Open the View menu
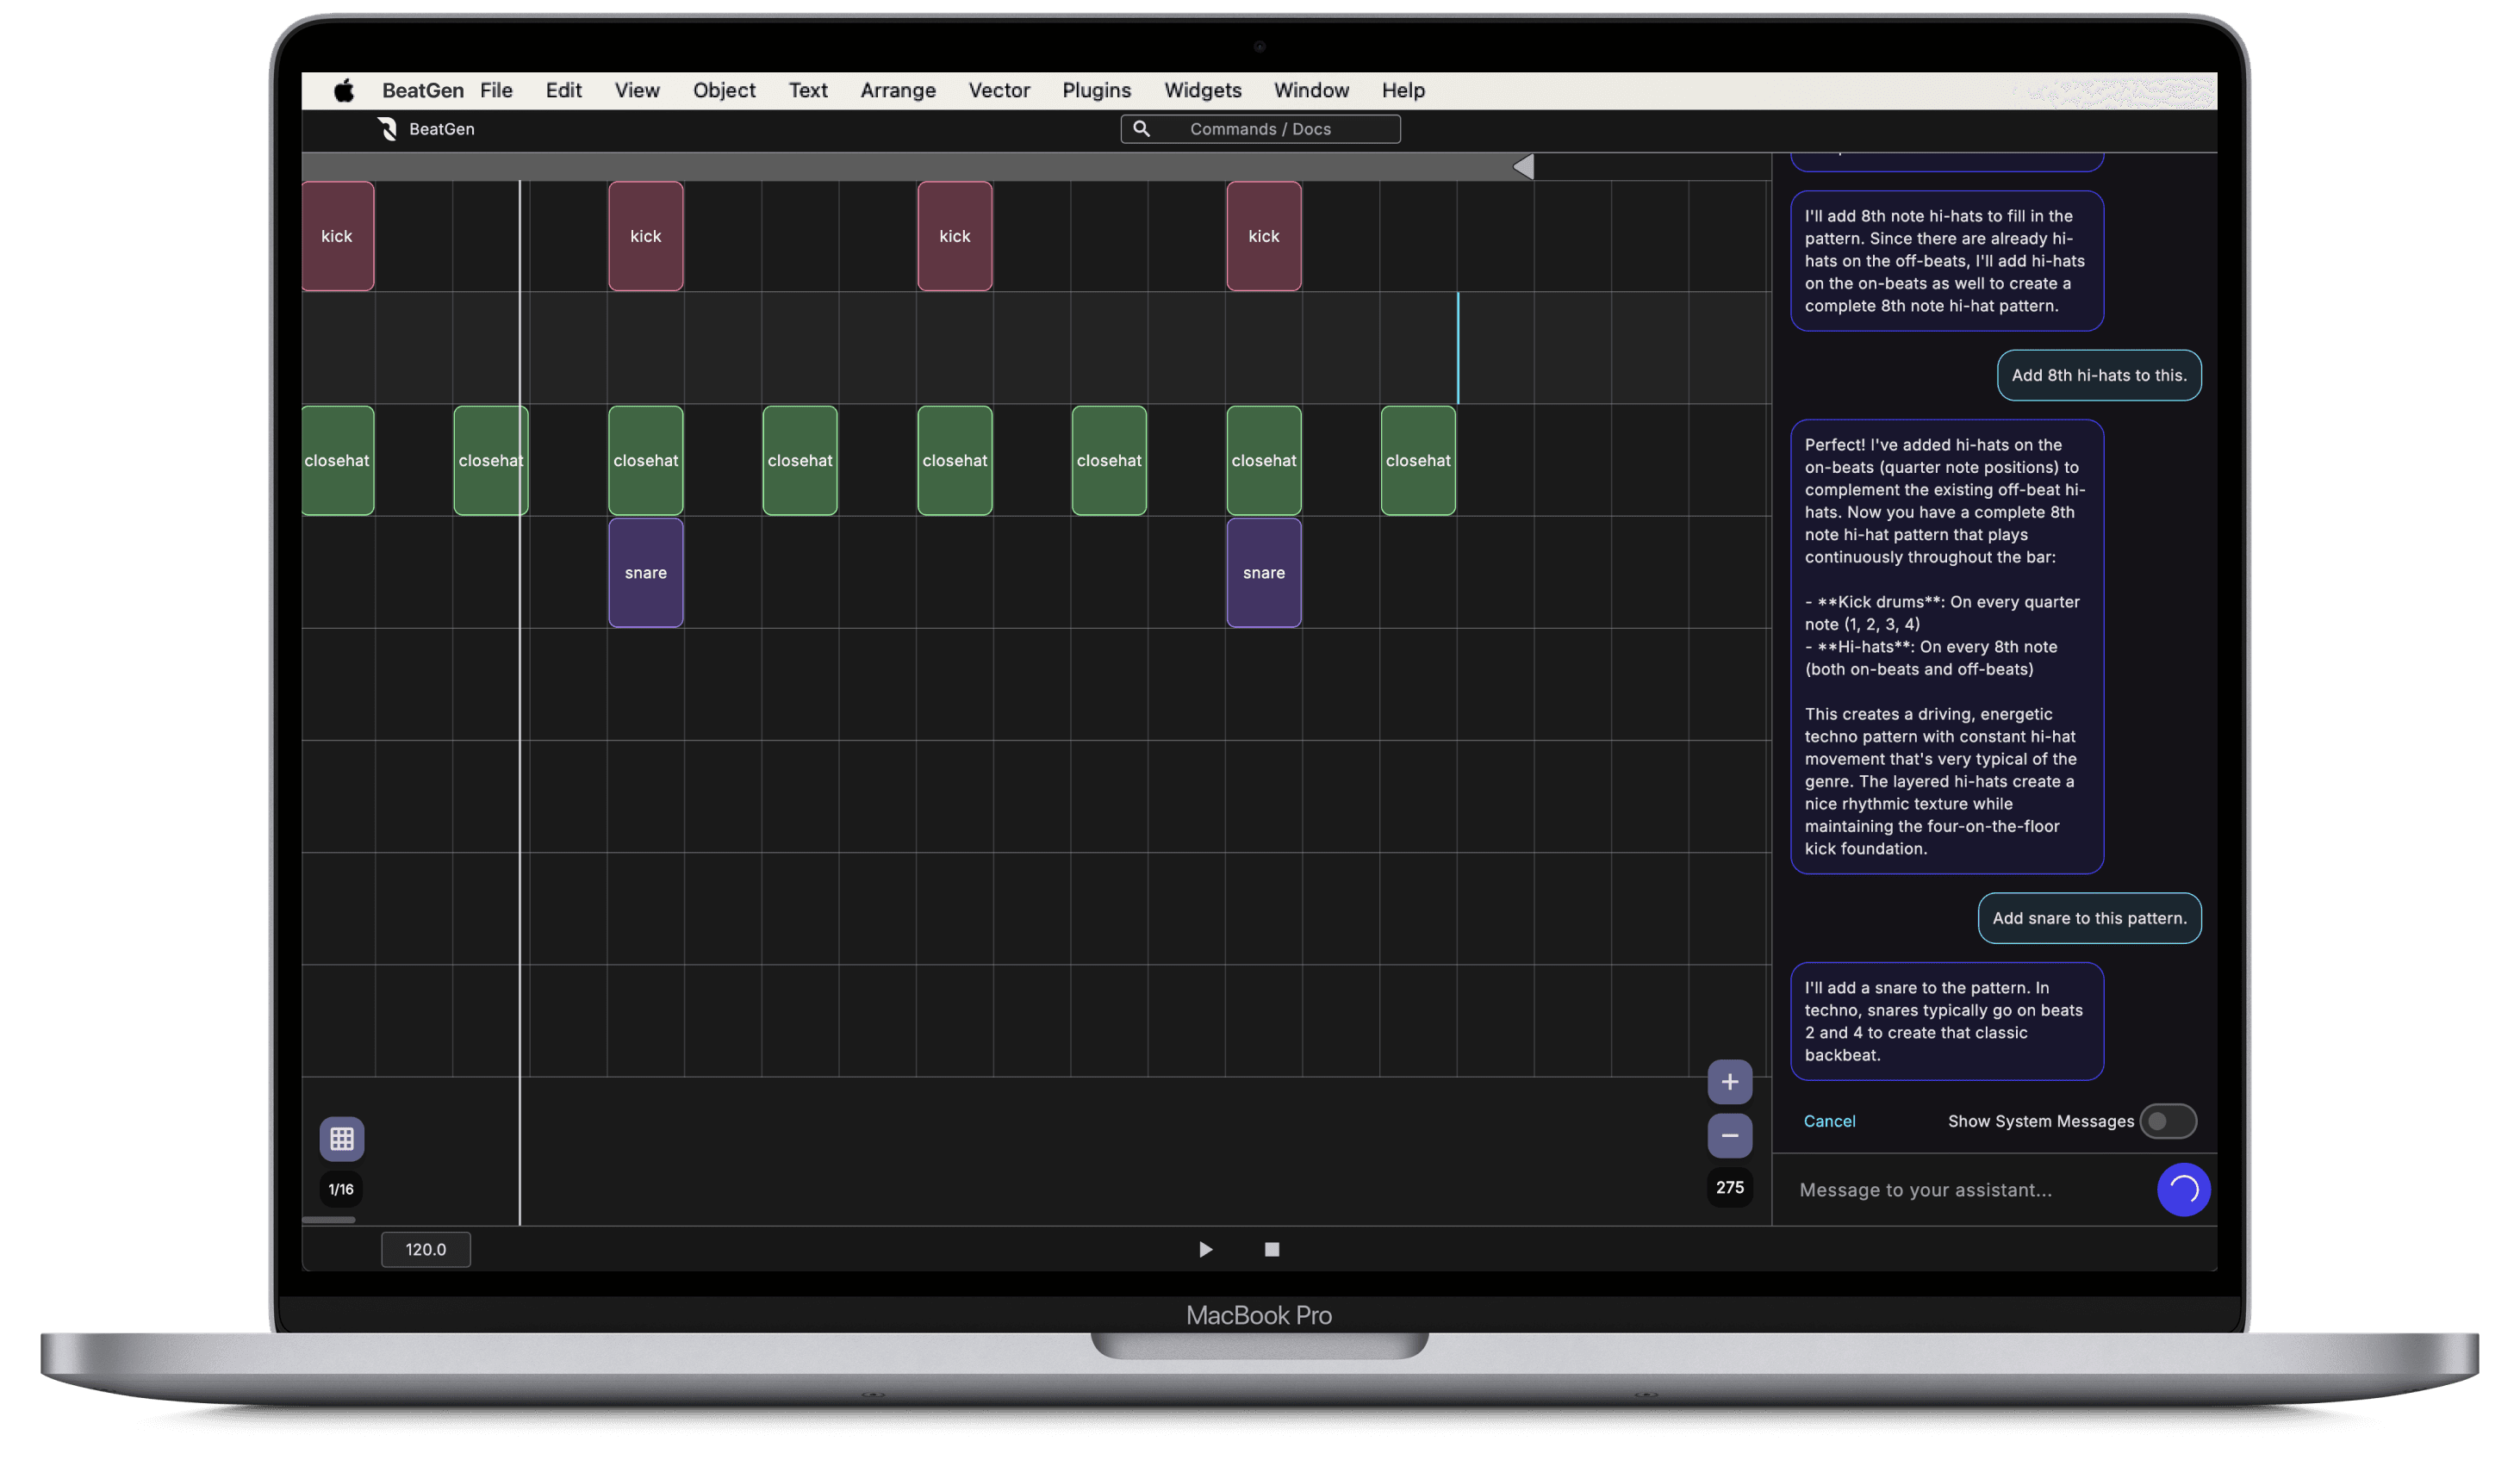This screenshot has height=1460, width=2520. click(637, 90)
